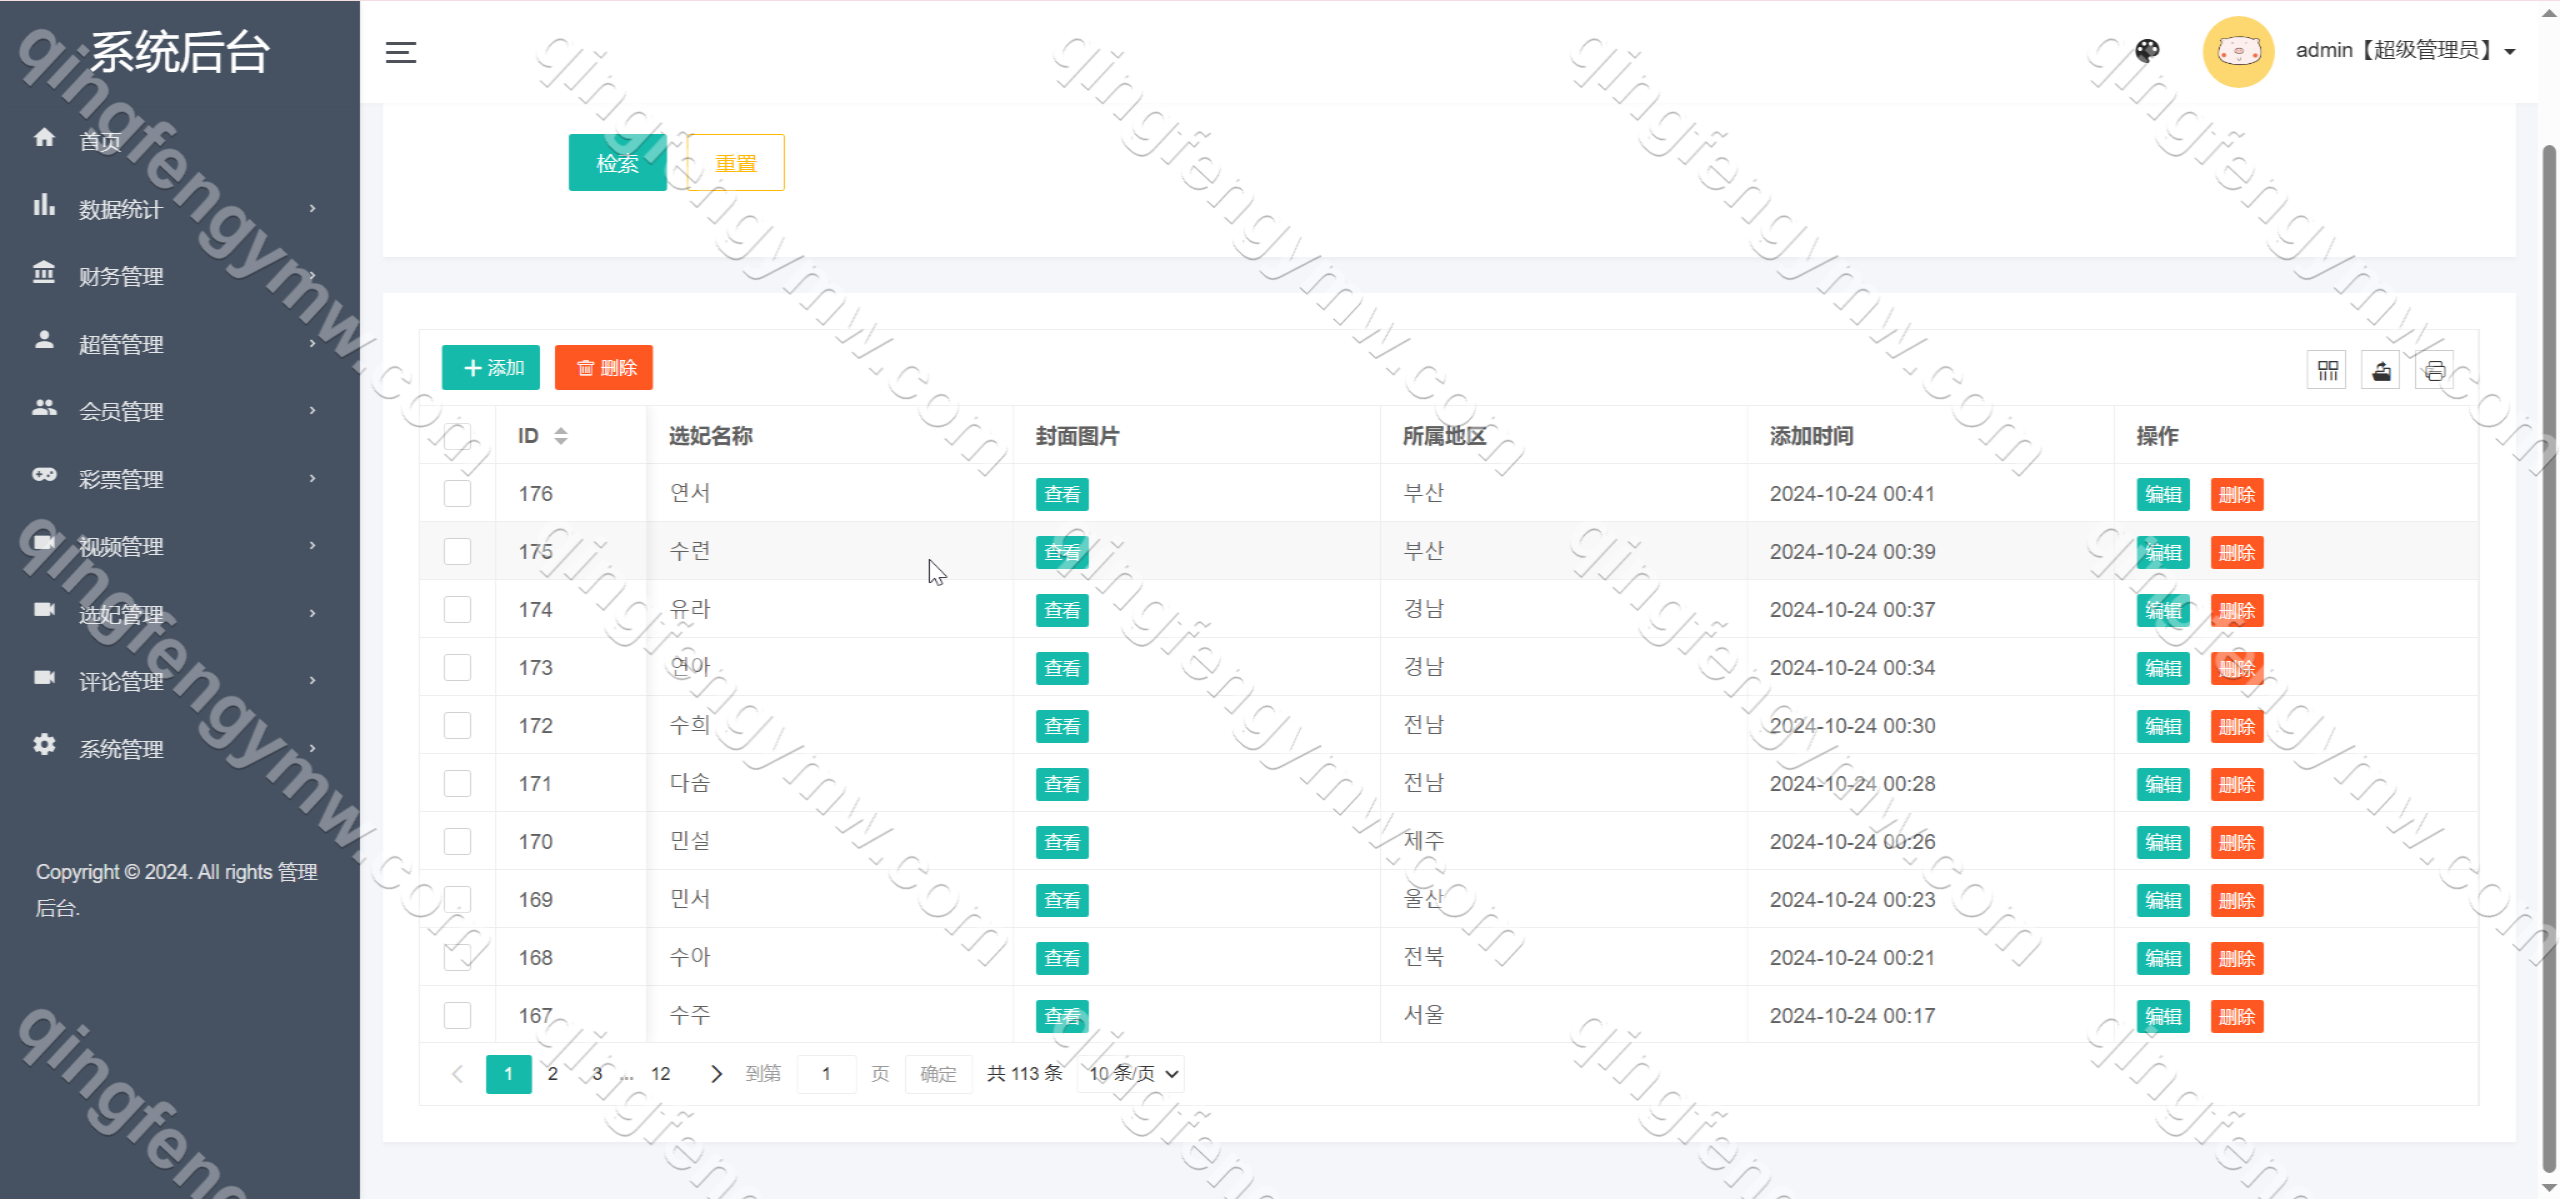The height and width of the screenshot is (1199, 2560).
Task: Expand the 会员管理 menu chevron
Action: click(x=313, y=410)
